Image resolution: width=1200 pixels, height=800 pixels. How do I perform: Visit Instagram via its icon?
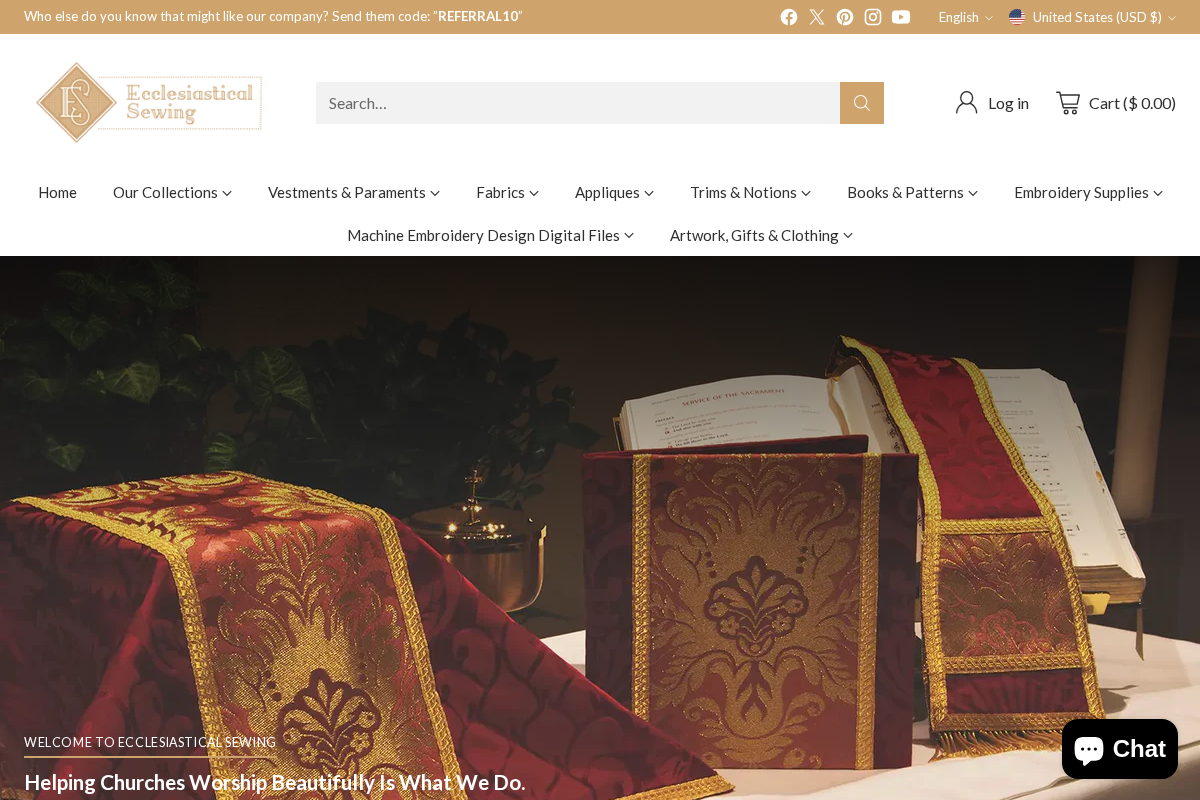point(873,16)
